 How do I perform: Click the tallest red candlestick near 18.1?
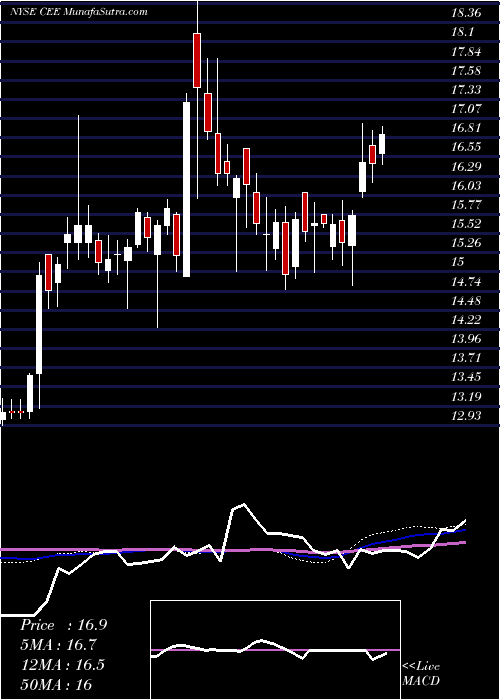[197, 60]
